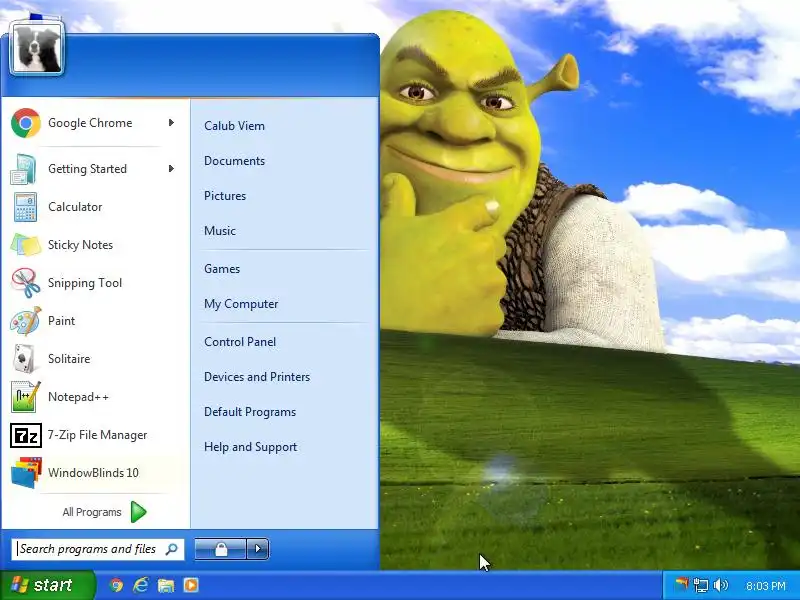800x600 pixels.
Task: Select the WindowBlinds 10 text label
Action: [93, 473]
